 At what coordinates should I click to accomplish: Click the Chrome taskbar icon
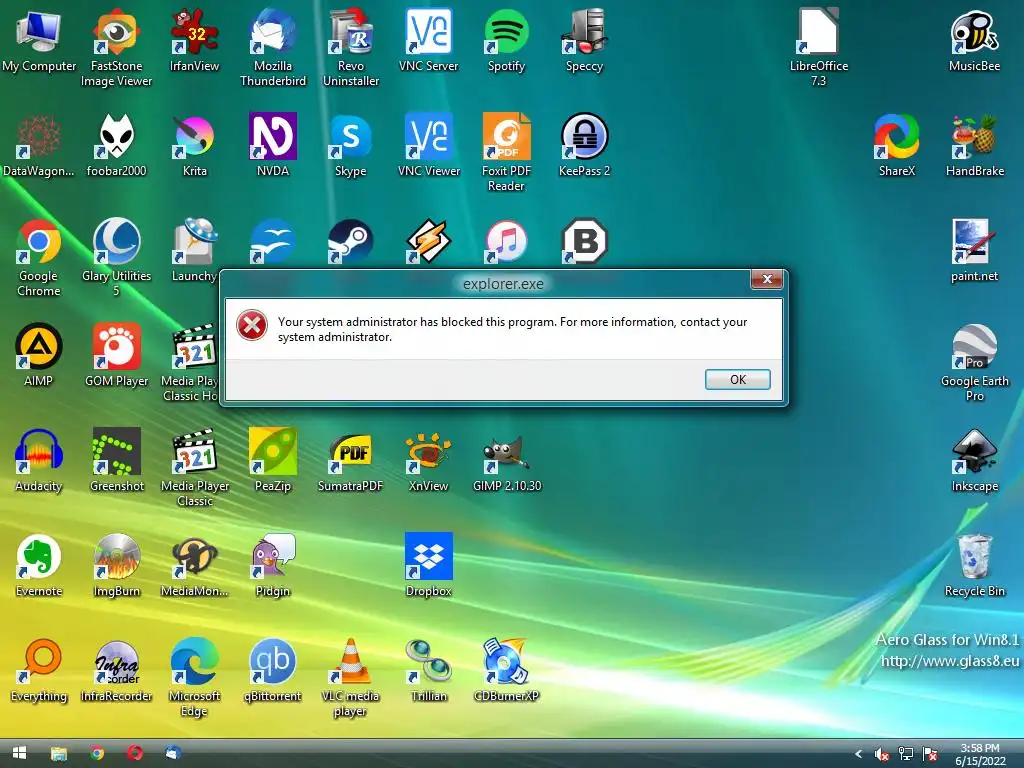pyautogui.click(x=97, y=753)
